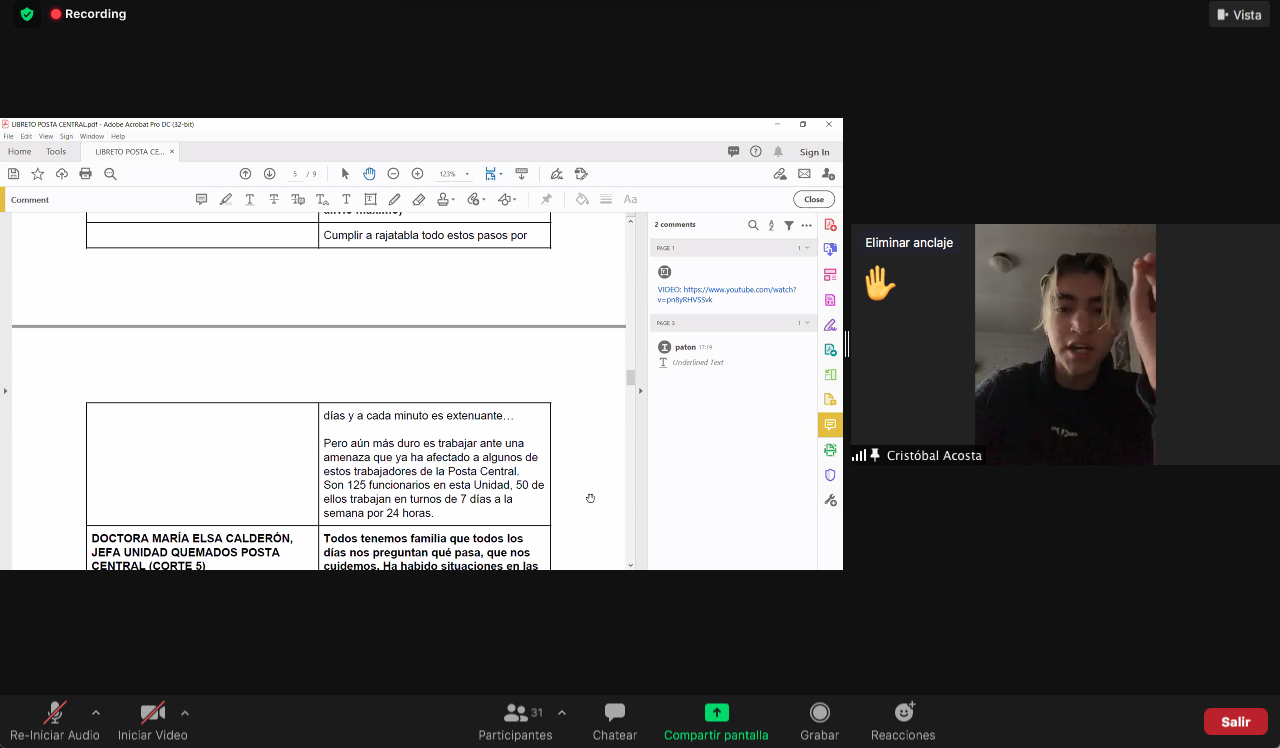Filter comments with the funnel icon
The height and width of the screenshot is (748, 1280).
click(x=789, y=225)
